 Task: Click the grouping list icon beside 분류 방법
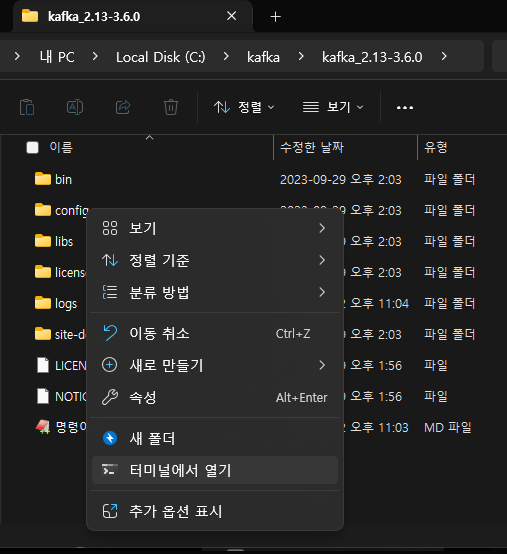pyautogui.click(x=110, y=292)
